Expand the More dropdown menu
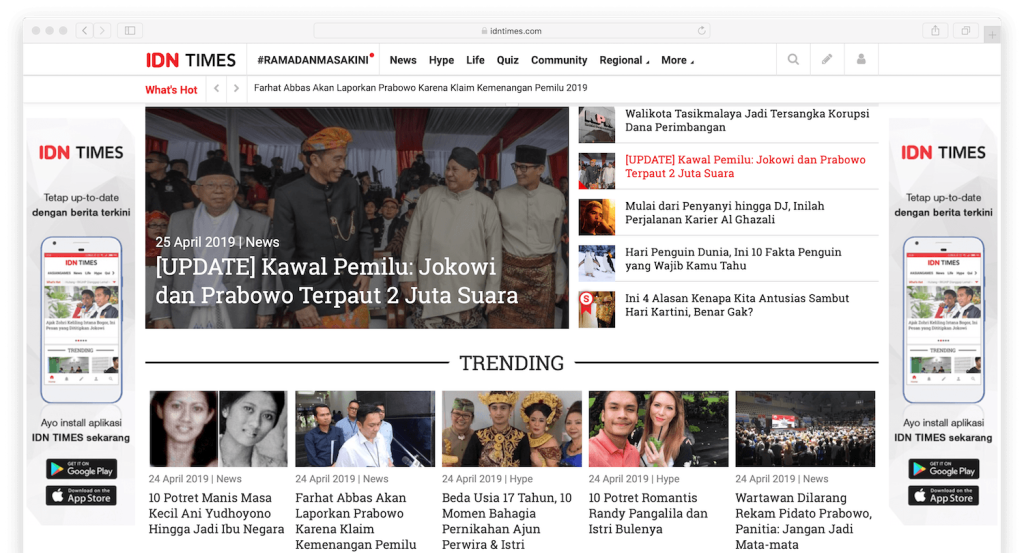Viewport: 1024px width, 553px height. (x=677, y=60)
